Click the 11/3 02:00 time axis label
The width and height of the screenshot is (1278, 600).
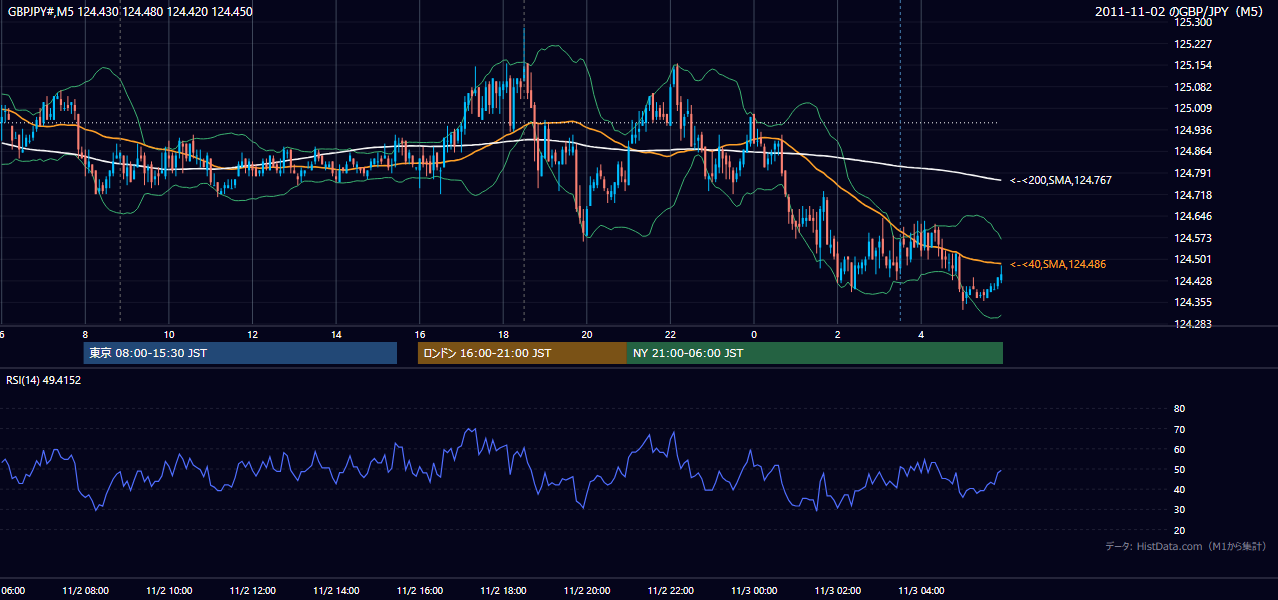tap(837, 590)
